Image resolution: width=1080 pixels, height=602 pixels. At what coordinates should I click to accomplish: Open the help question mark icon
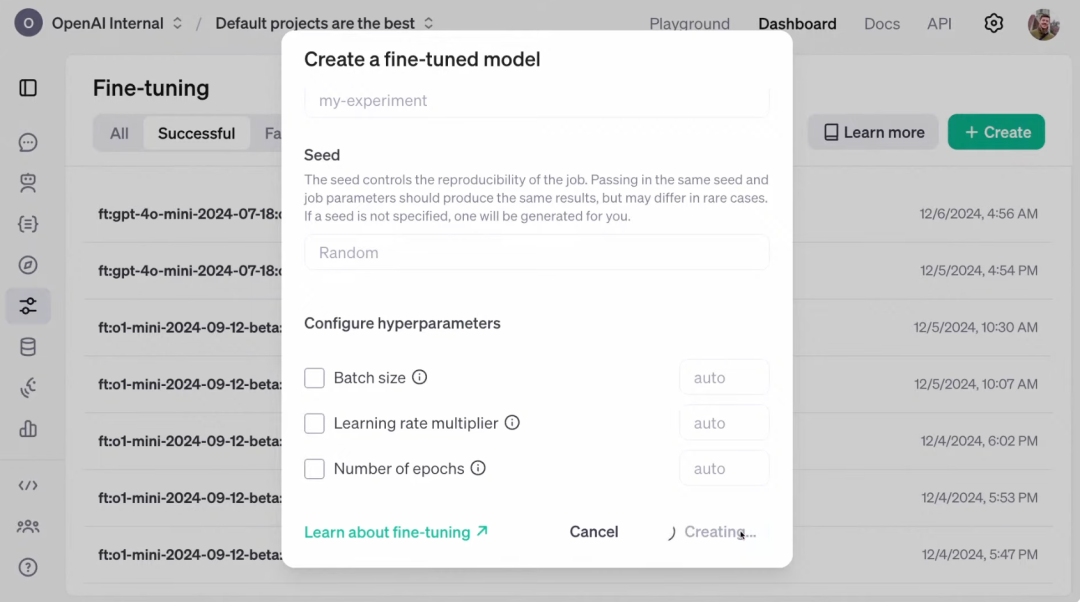click(x=28, y=567)
